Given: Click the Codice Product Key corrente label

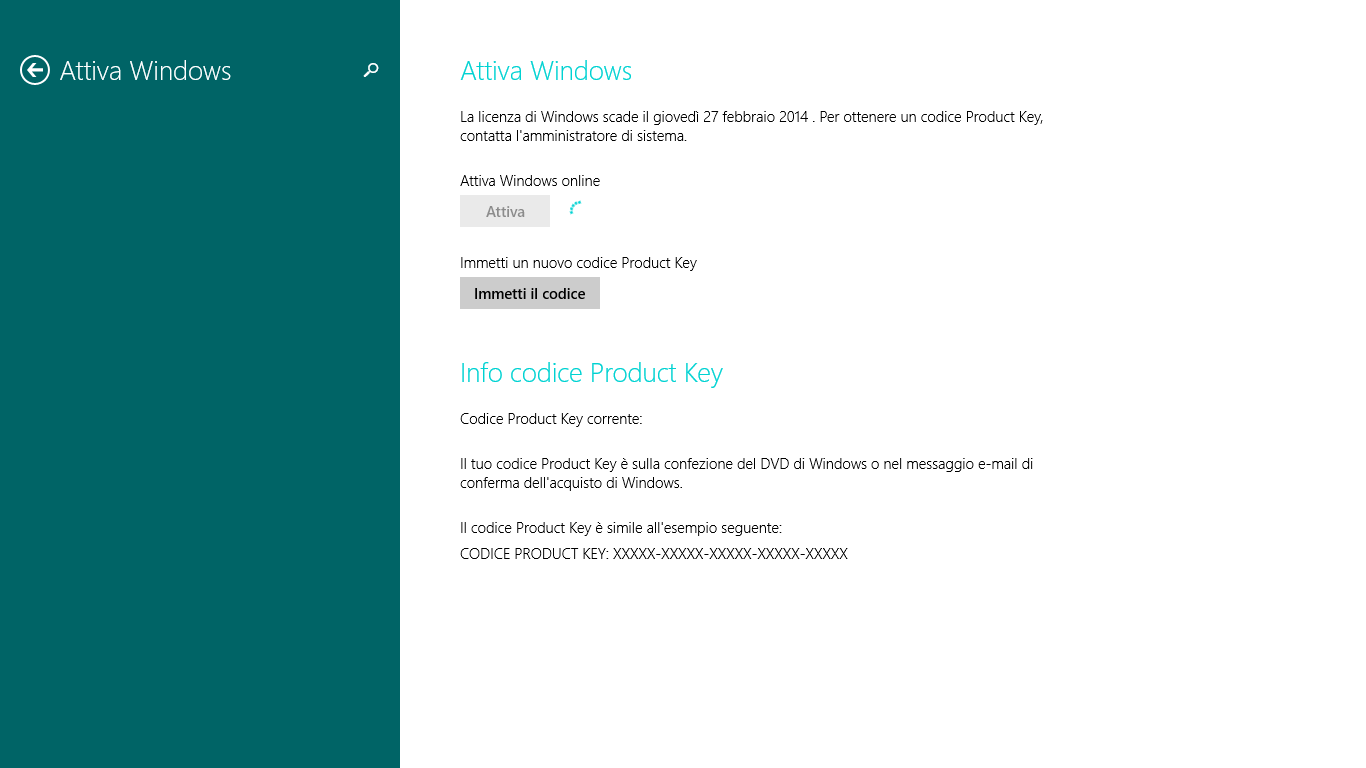Looking at the screenshot, I should pyautogui.click(x=550, y=419).
